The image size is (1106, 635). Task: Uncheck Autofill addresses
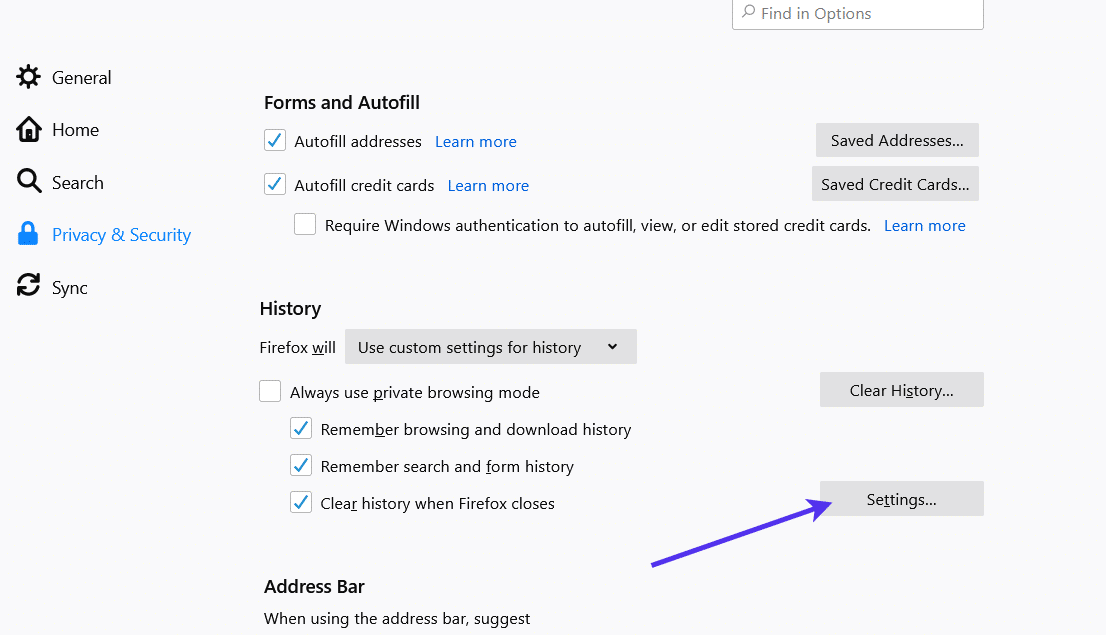pyautogui.click(x=274, y=140)
